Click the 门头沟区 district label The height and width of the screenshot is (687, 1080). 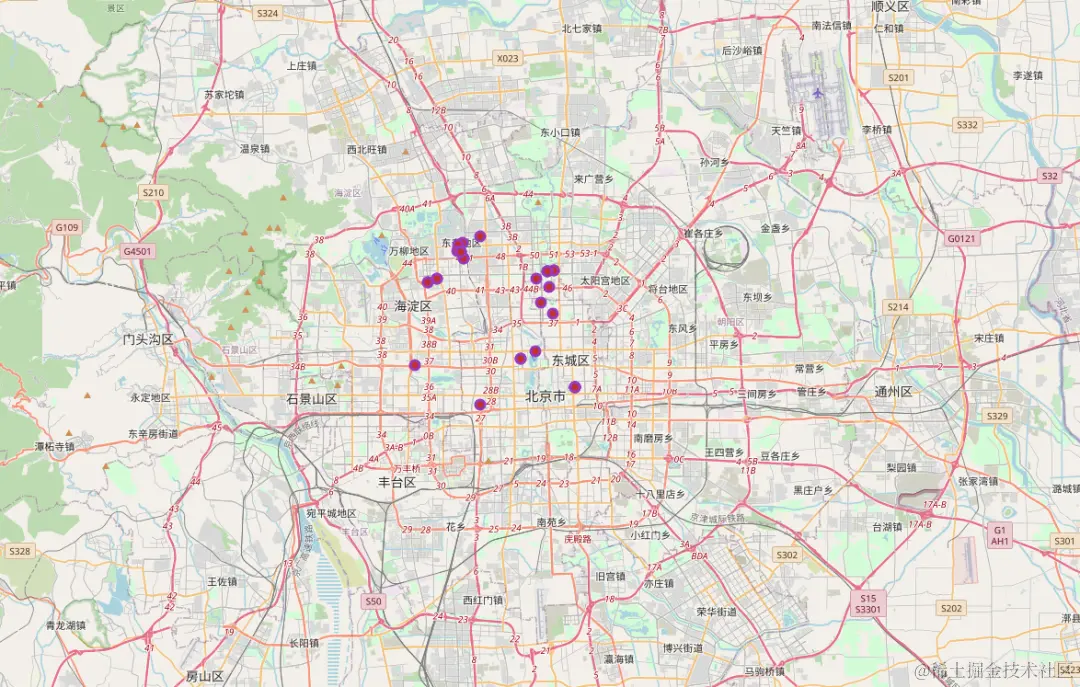(148, 339)
